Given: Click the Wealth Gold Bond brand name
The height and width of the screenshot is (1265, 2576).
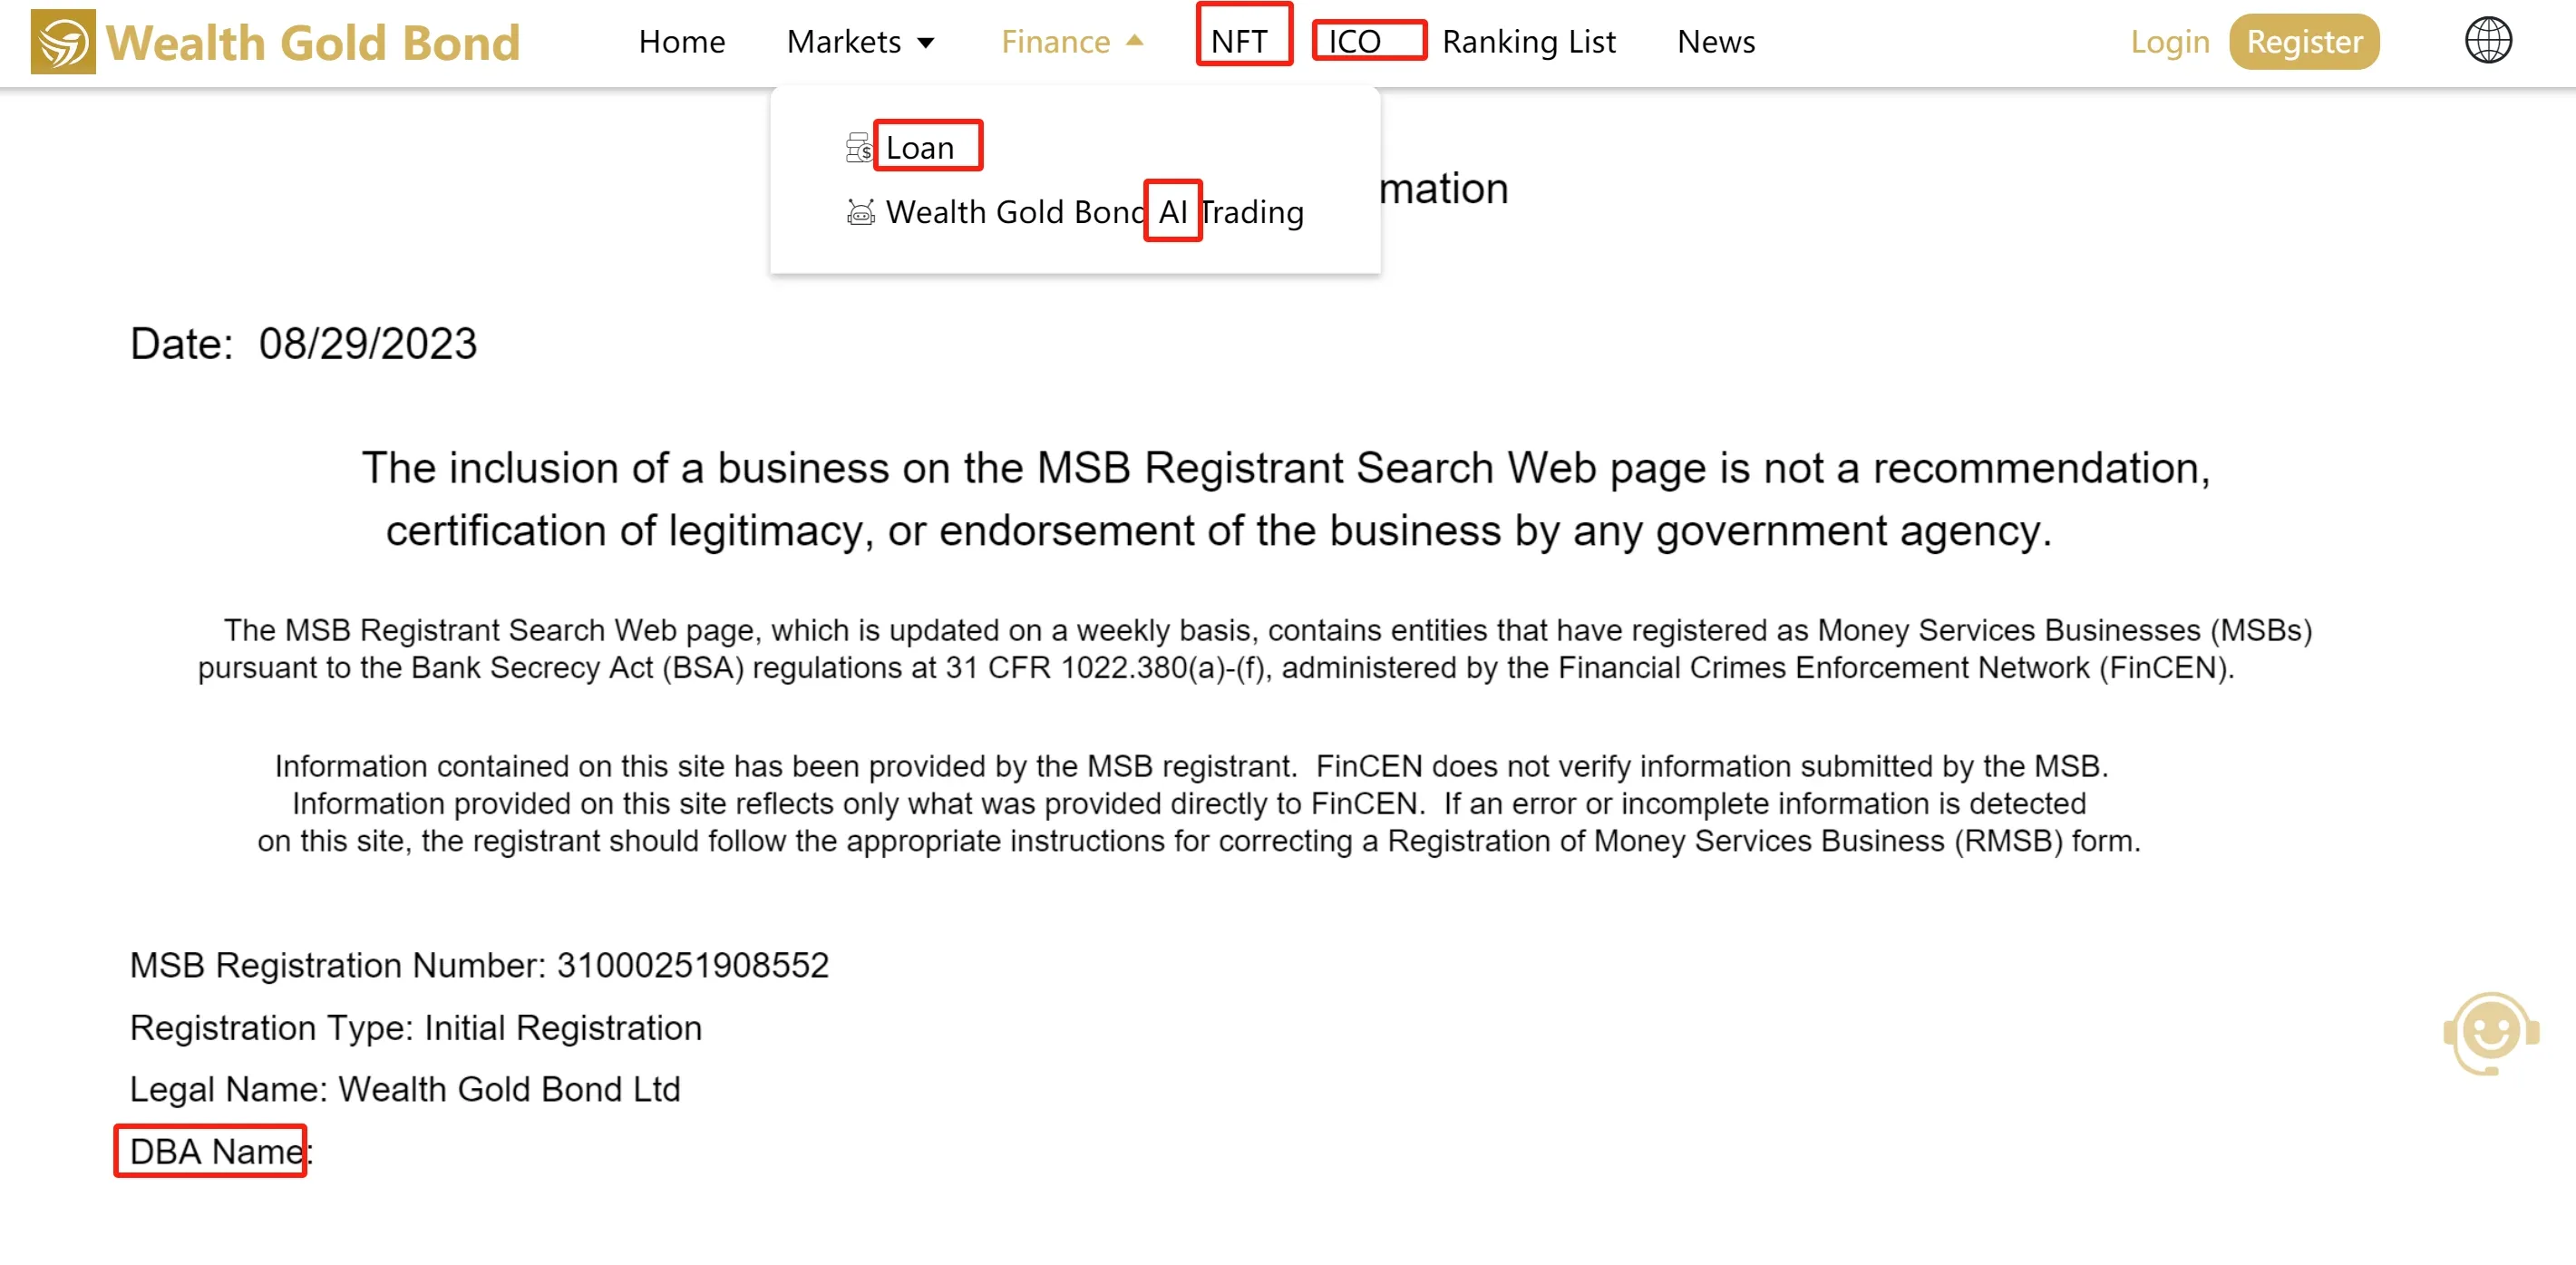Looking at the screenshot, I should click(x=313, y=43).
